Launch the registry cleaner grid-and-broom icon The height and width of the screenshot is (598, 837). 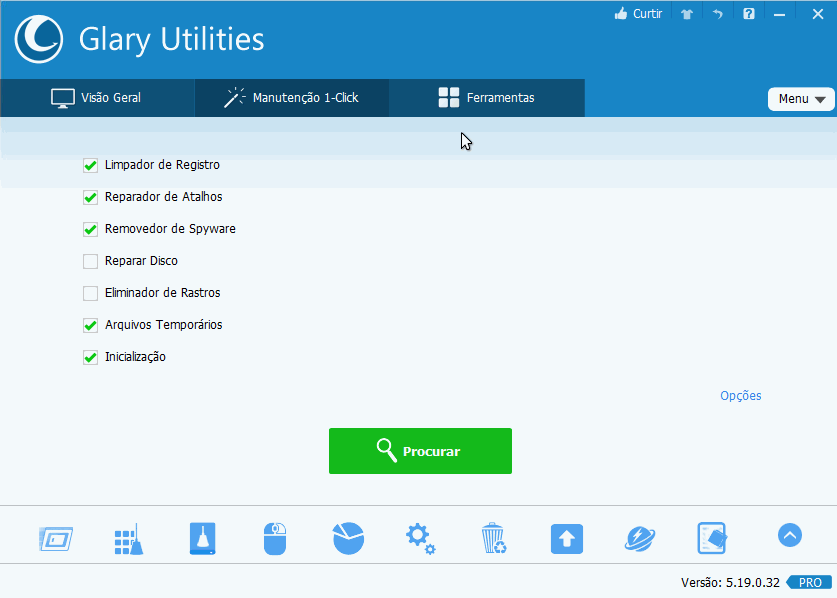pyautogui.click(x=129, y=539)
